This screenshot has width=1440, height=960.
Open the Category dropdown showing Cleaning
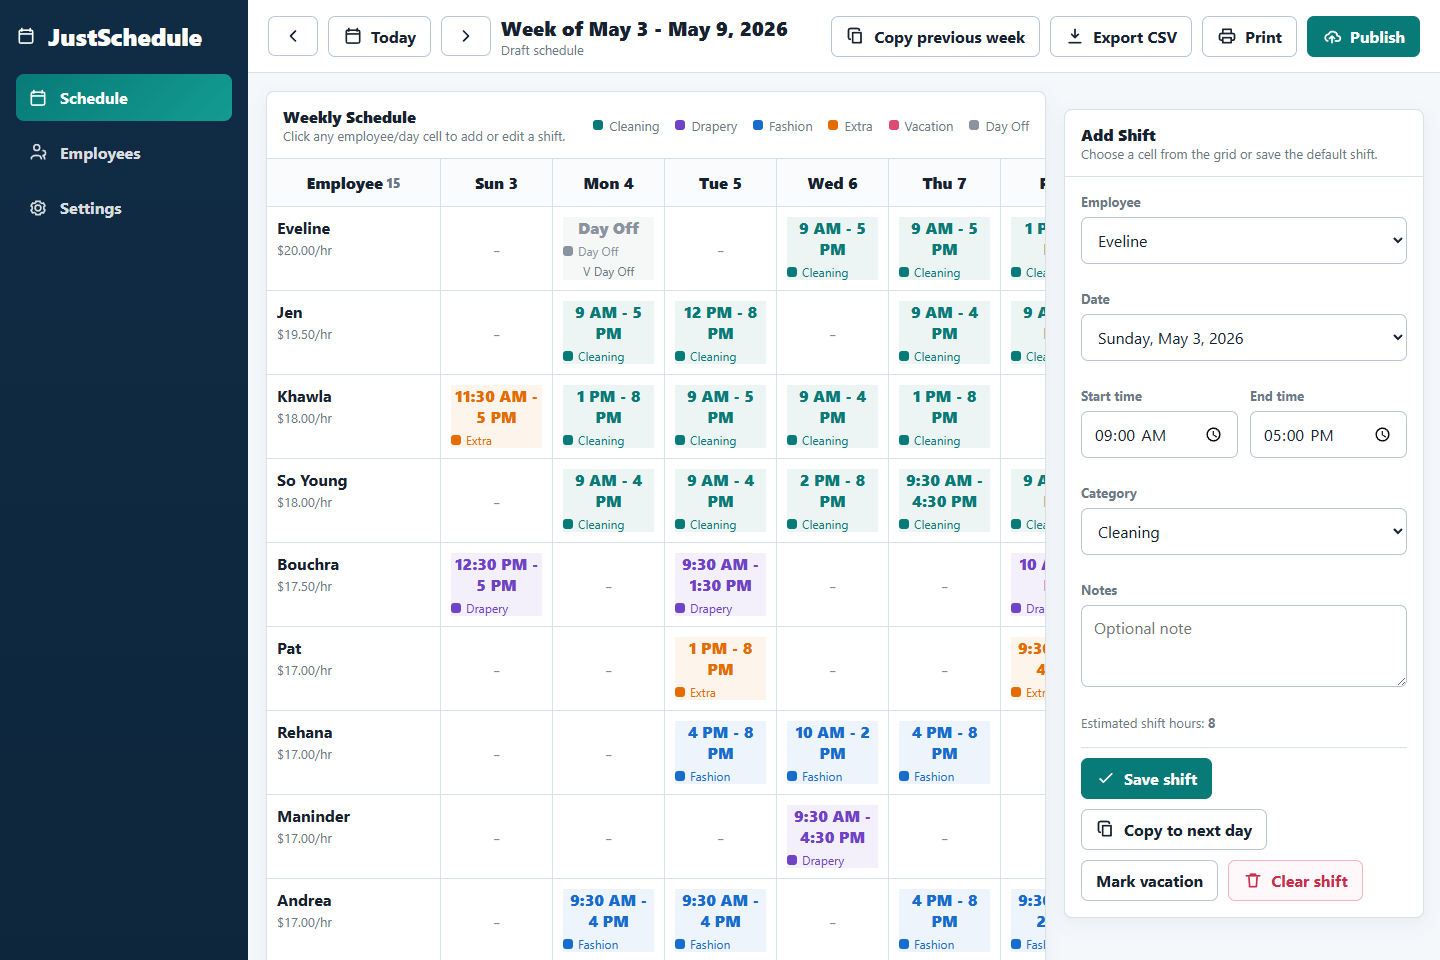(1244, 532)
